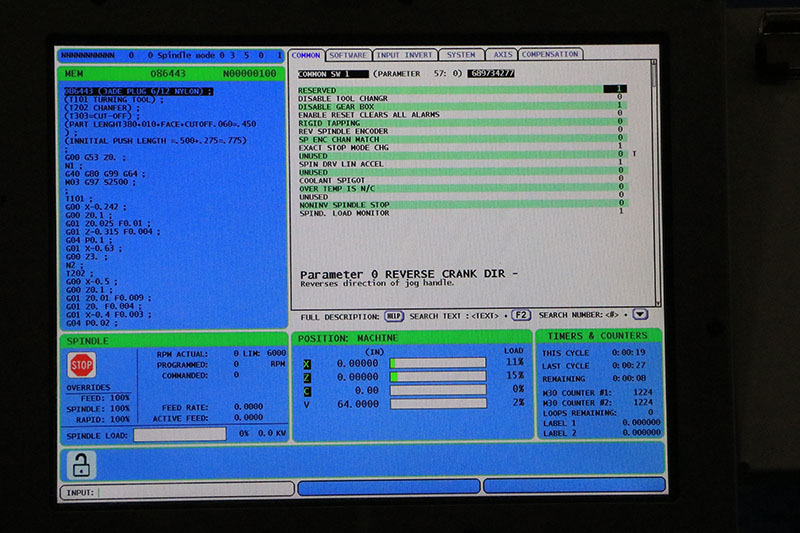Image resolution: width=800 pixels, height=533 pixels.
Task: Click the Z axis label icon
Action: click(x=307, y=377)
